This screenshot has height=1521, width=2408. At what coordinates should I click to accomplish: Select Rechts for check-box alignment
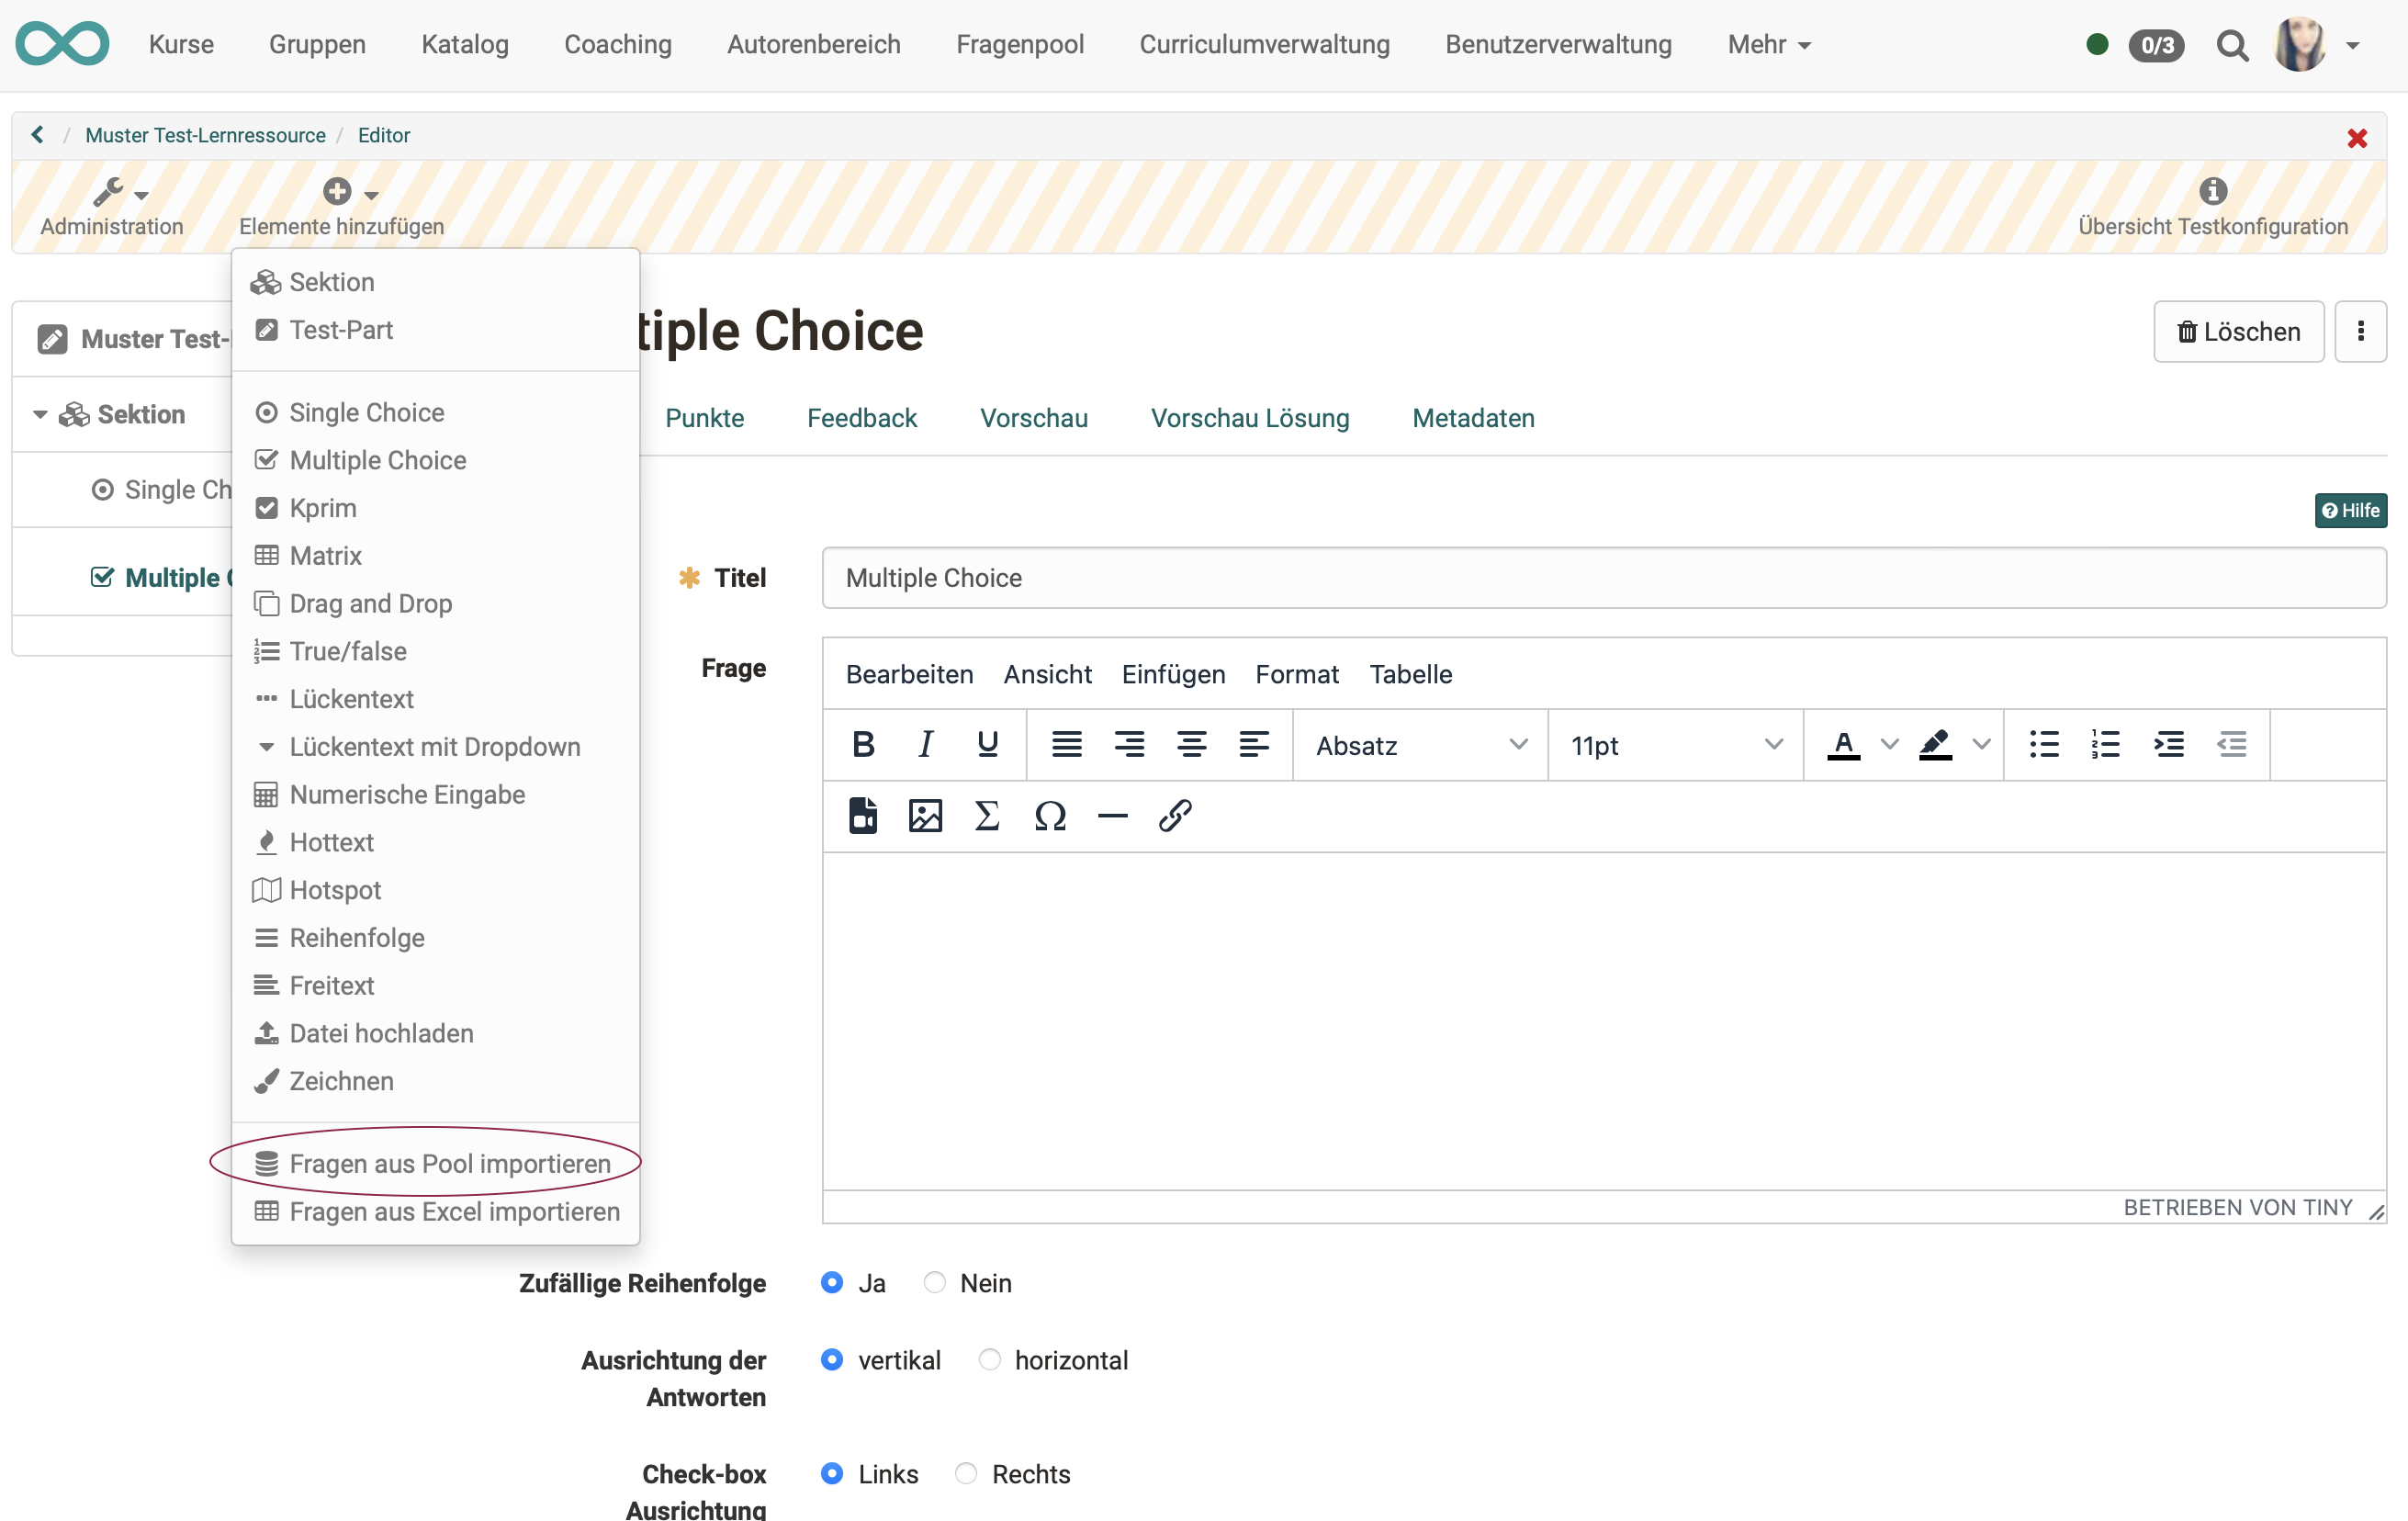click(966, 1474)
